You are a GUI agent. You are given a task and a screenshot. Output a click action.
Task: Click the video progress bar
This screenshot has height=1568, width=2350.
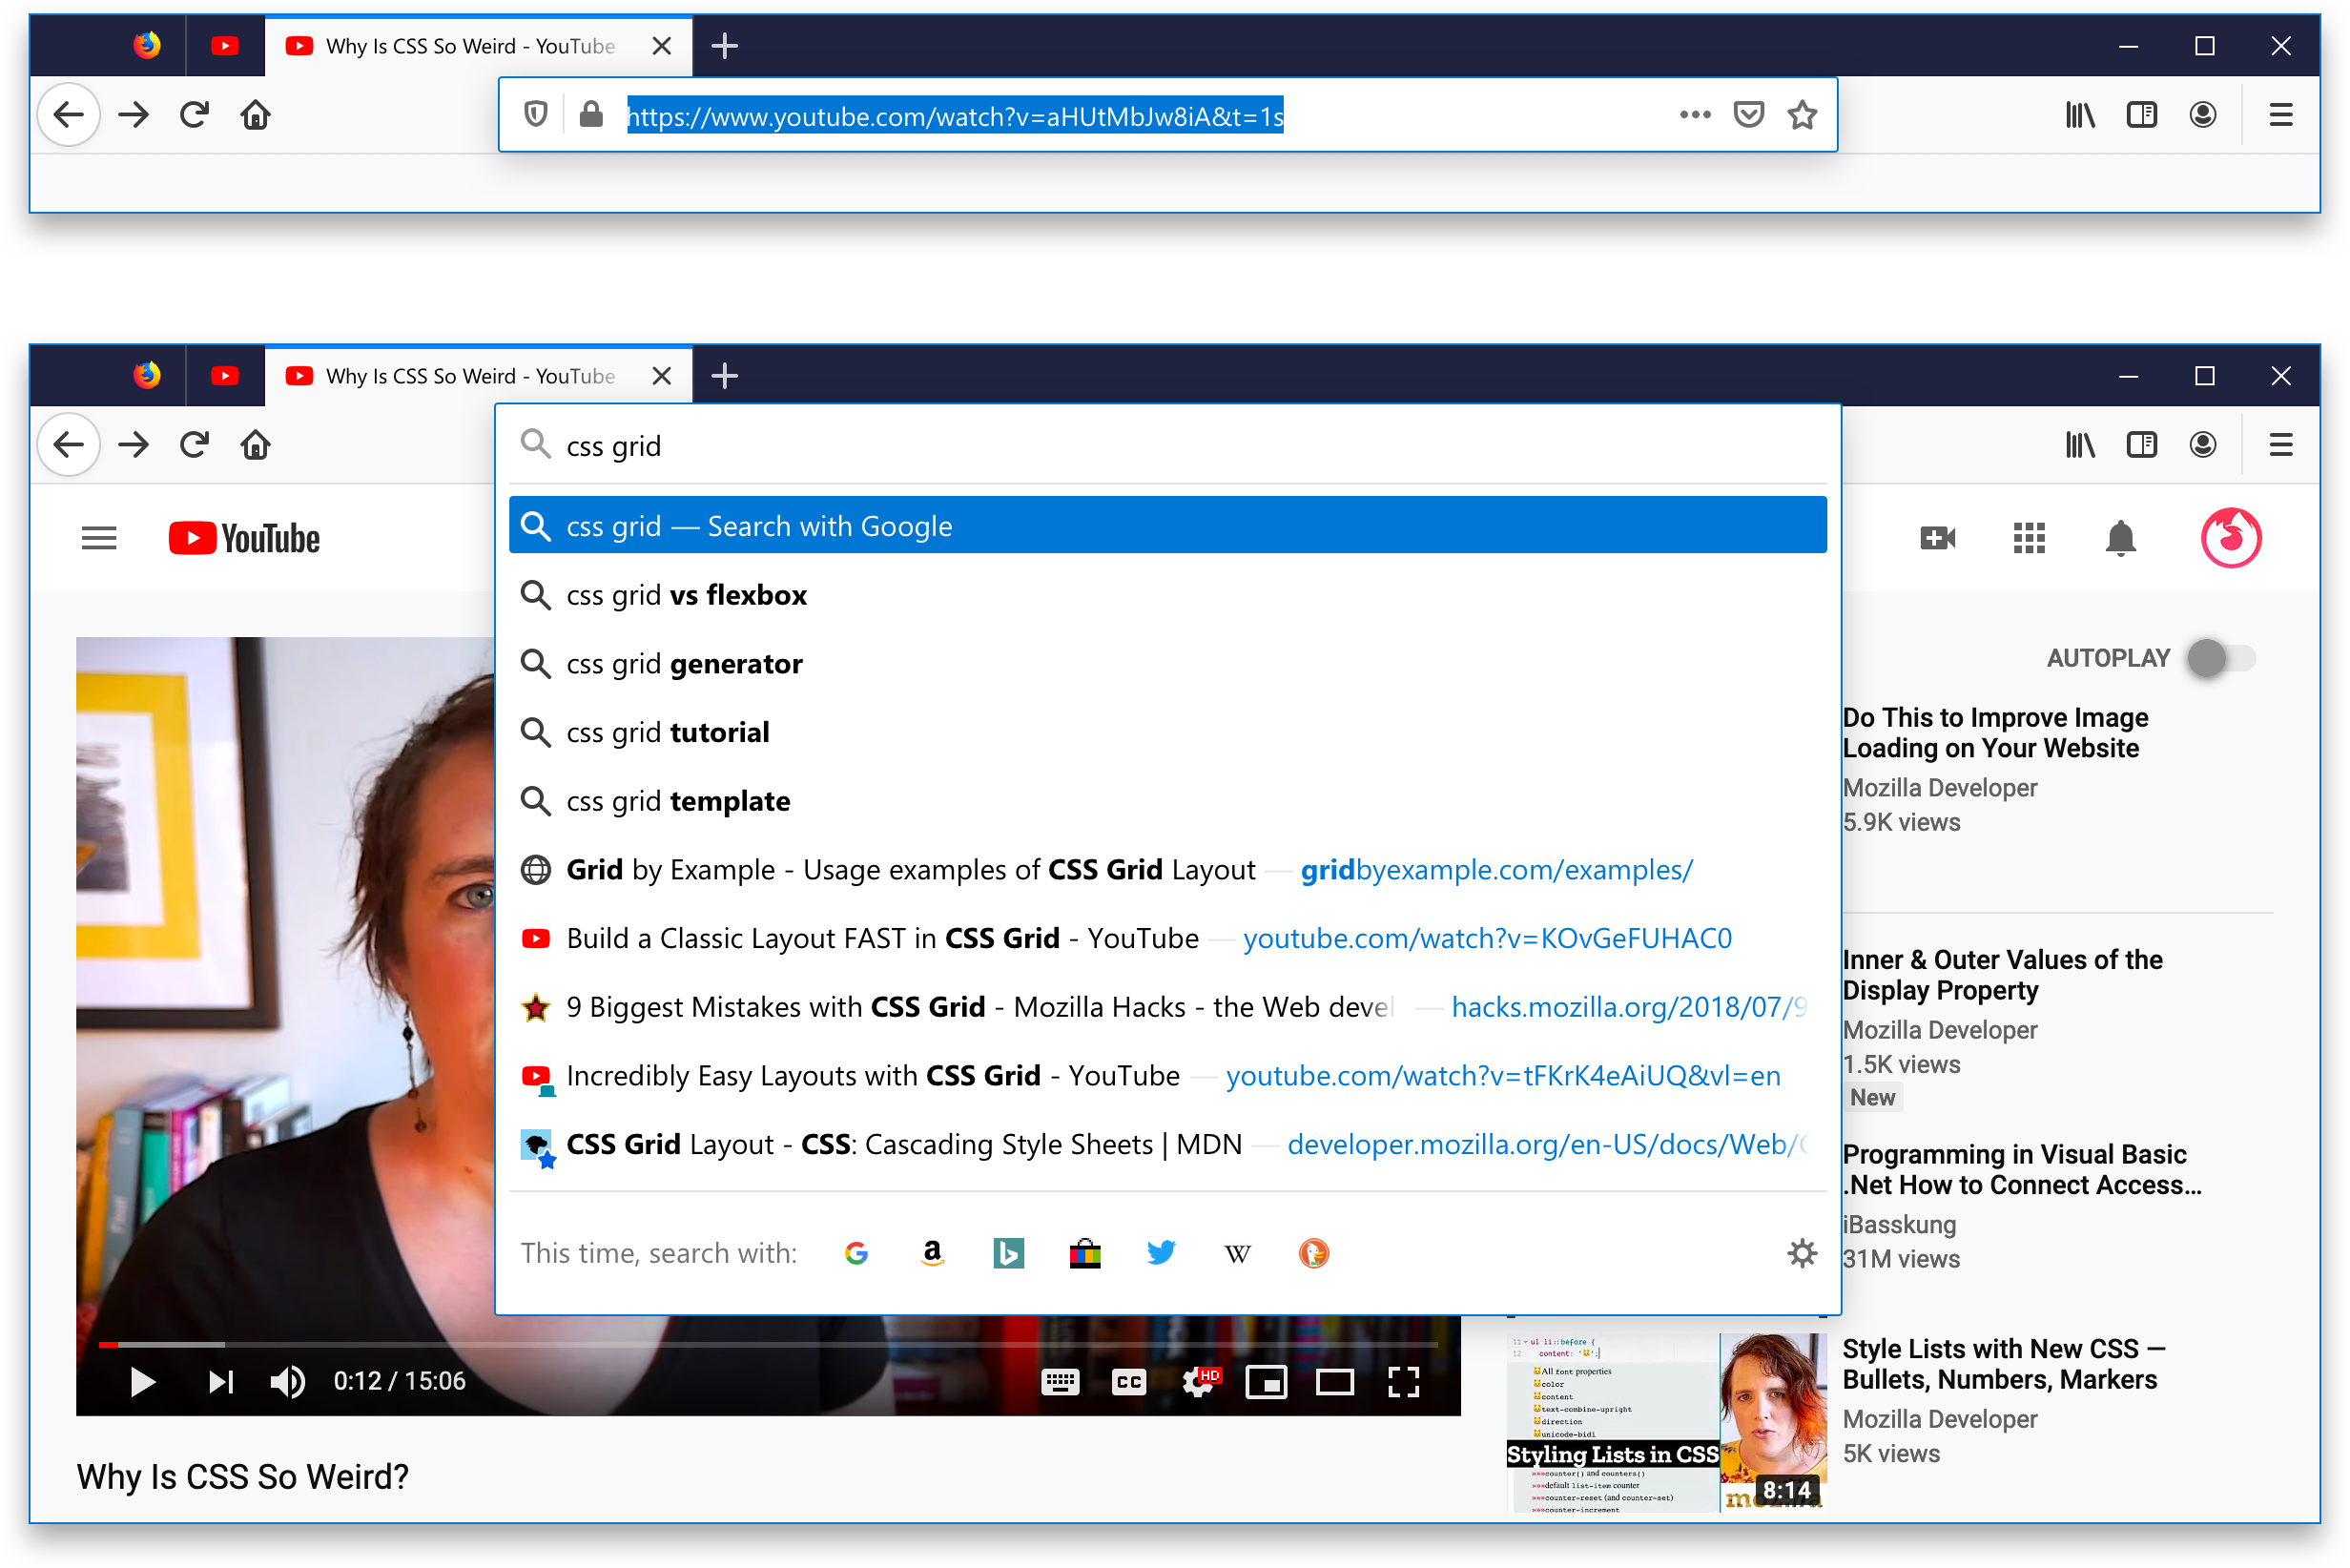tap(768, 1345)
